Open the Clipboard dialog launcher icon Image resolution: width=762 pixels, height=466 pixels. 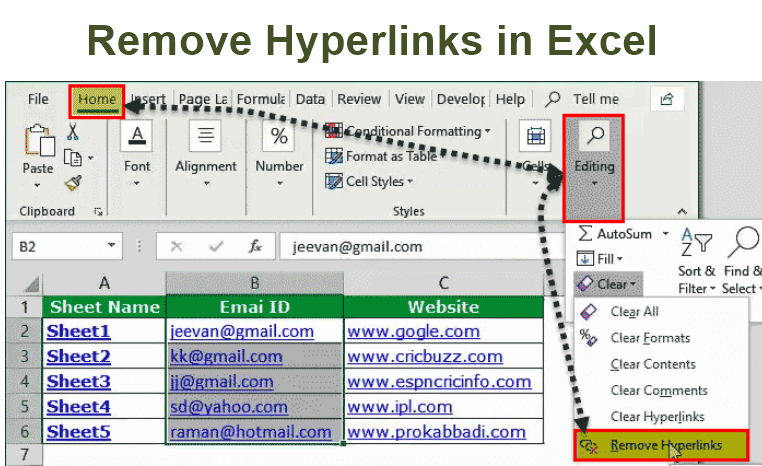point(99,211)
